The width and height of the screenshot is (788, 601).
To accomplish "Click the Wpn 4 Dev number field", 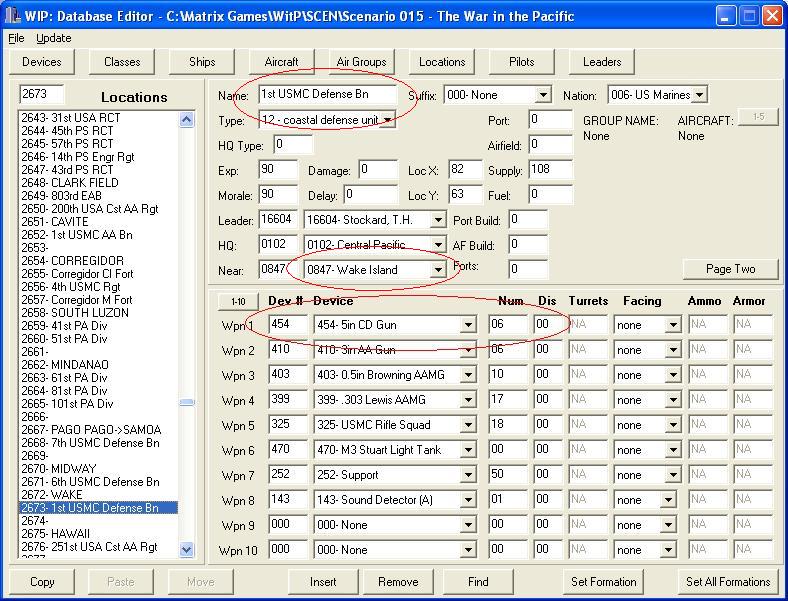I will click(287, 399).
